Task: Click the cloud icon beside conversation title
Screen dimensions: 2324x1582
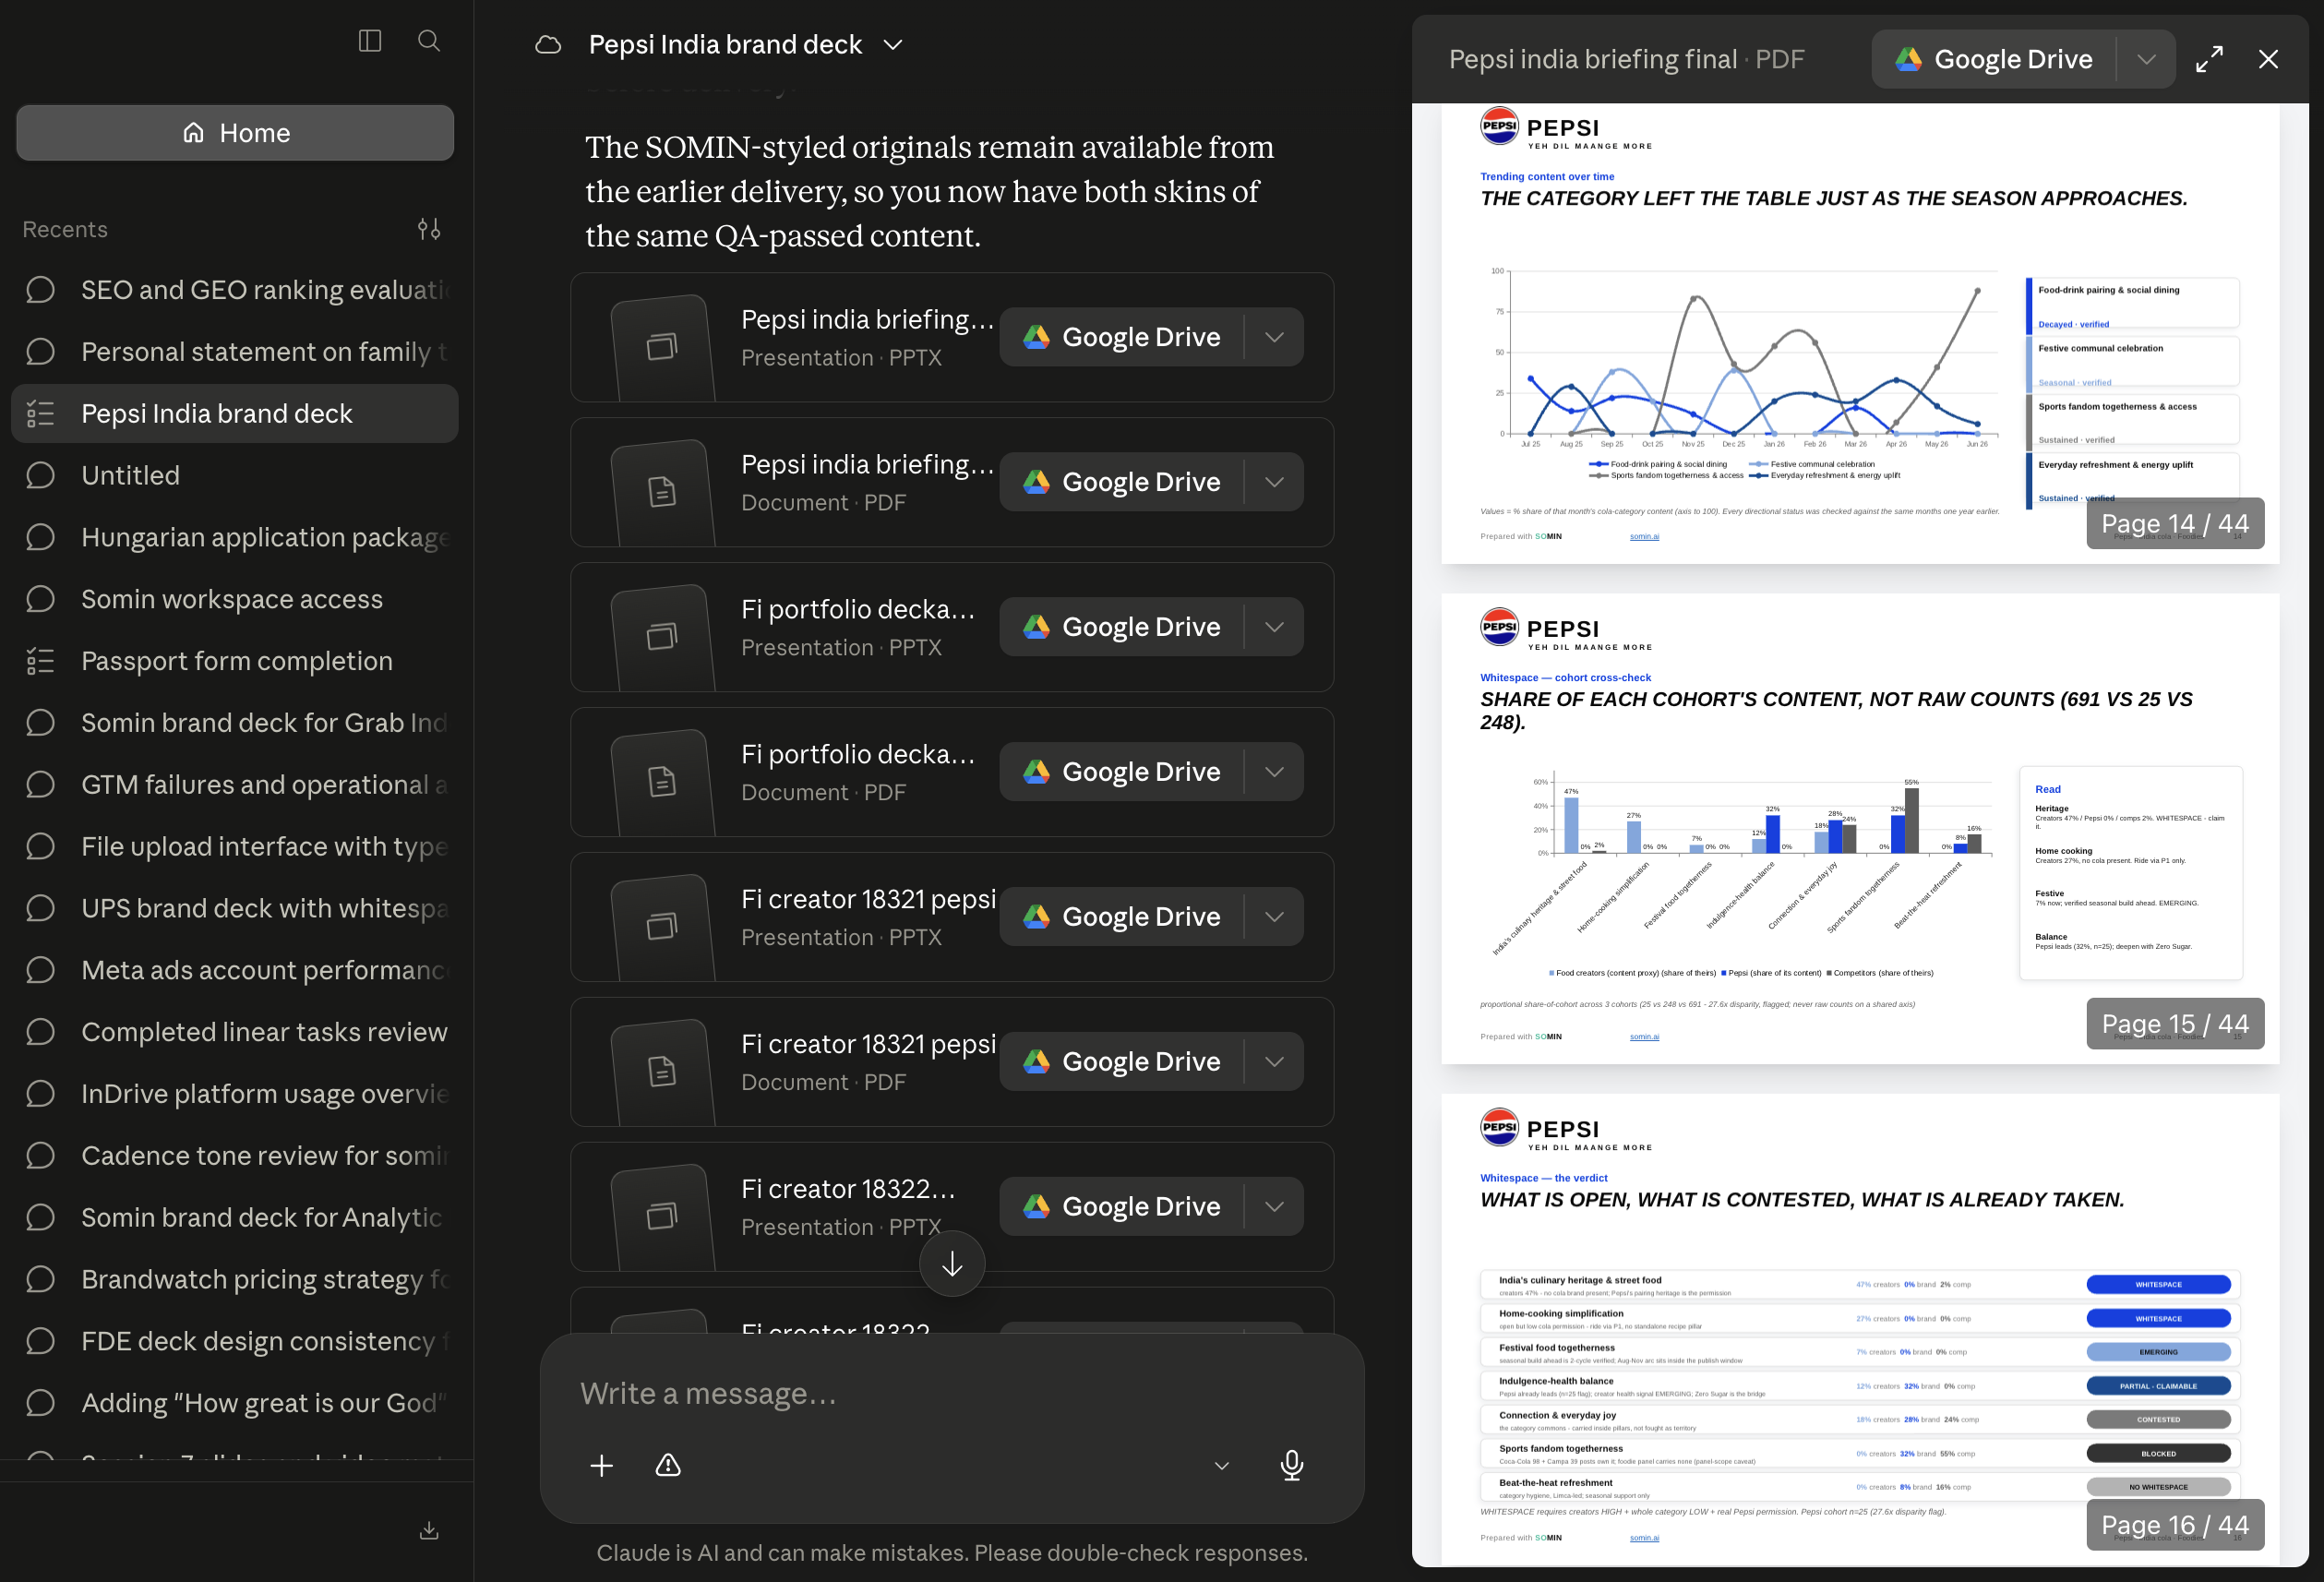Action: tap(548, 45)
